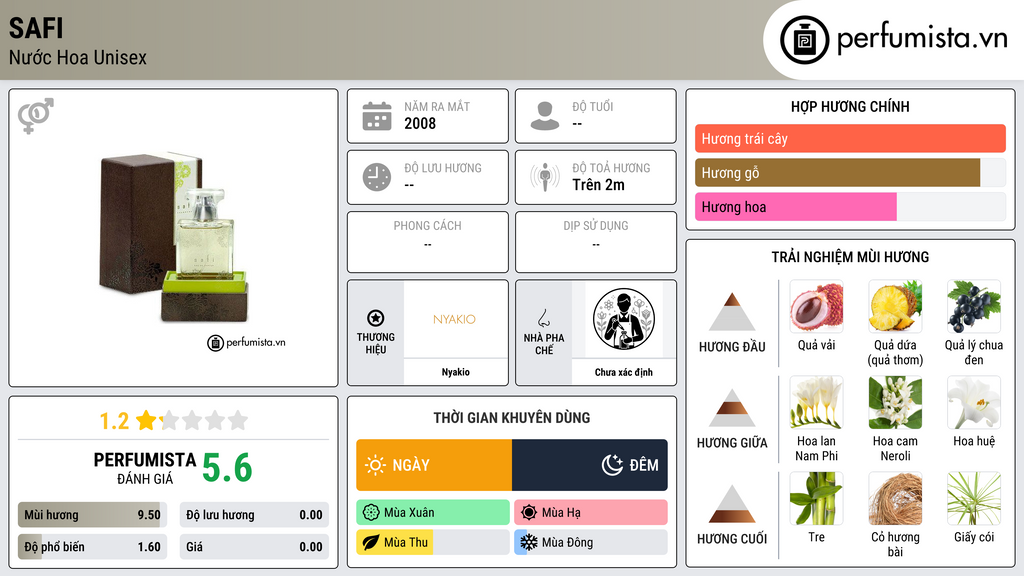The image size is (1024, 576).
Task: Click the 2008 launch year value
Action: click(x=420, y=123)
